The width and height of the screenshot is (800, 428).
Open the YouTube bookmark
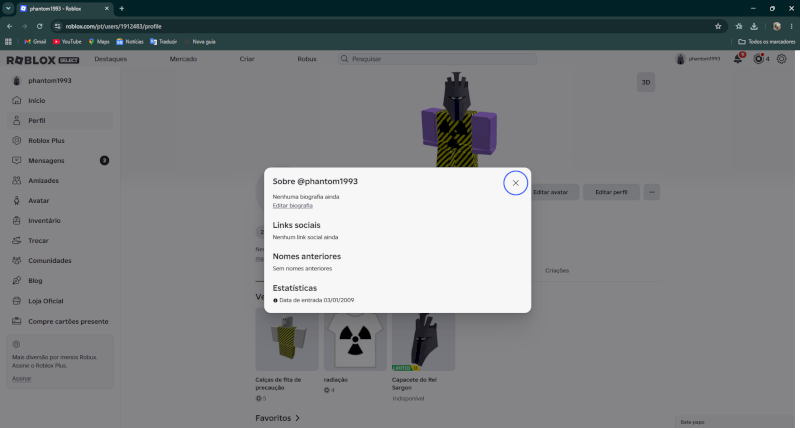click(67, 42)
